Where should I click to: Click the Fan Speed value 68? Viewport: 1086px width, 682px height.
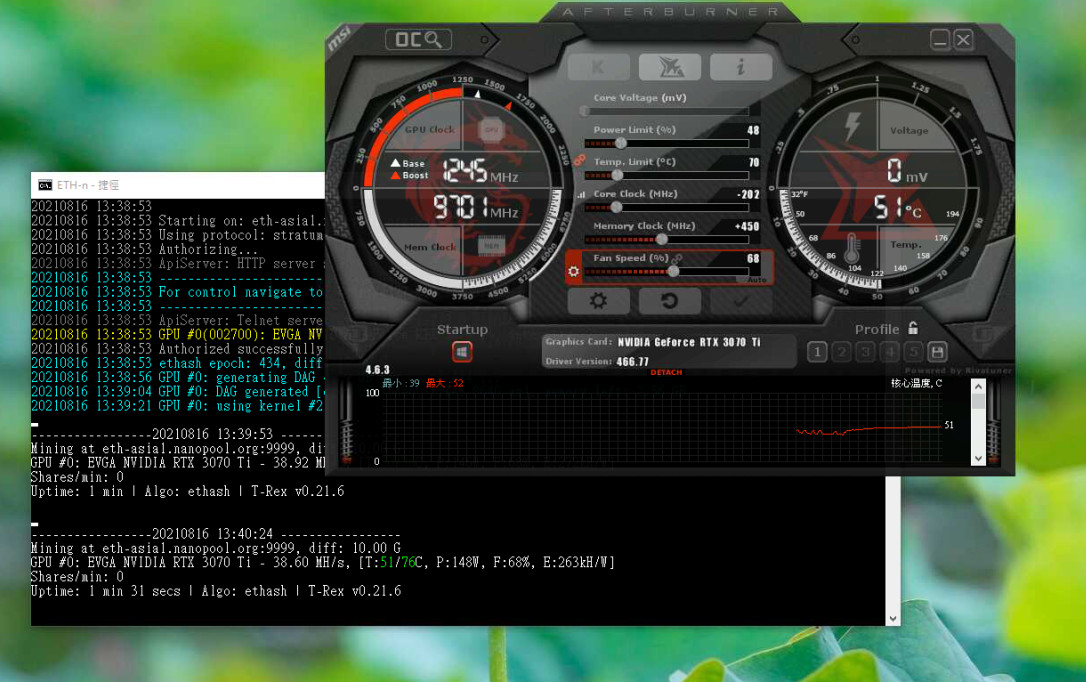753,258
